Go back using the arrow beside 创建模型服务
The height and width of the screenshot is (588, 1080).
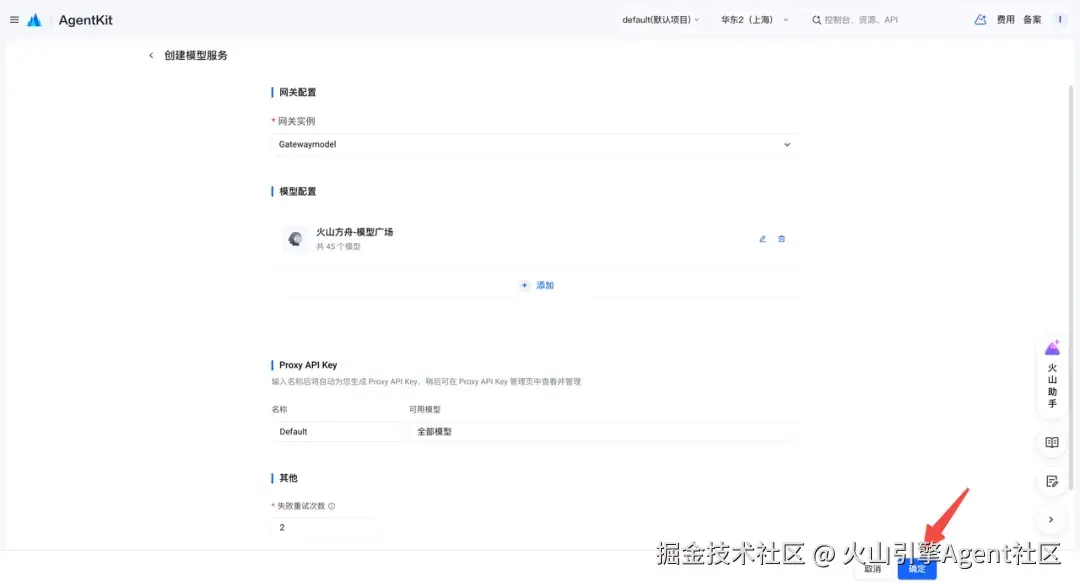(x=152, y=56)
